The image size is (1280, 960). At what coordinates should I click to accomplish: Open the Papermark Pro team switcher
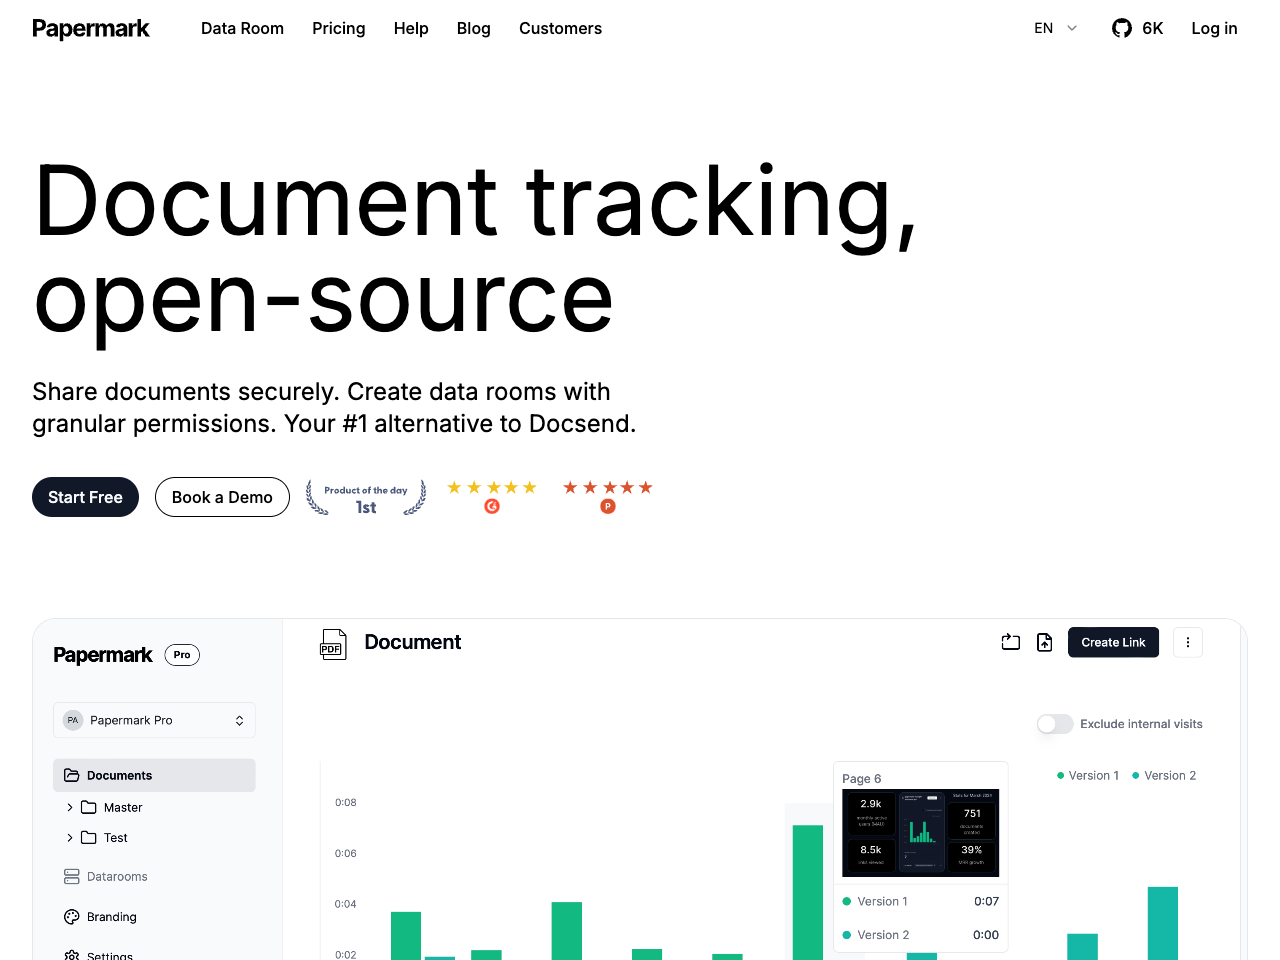coord(154,720)
